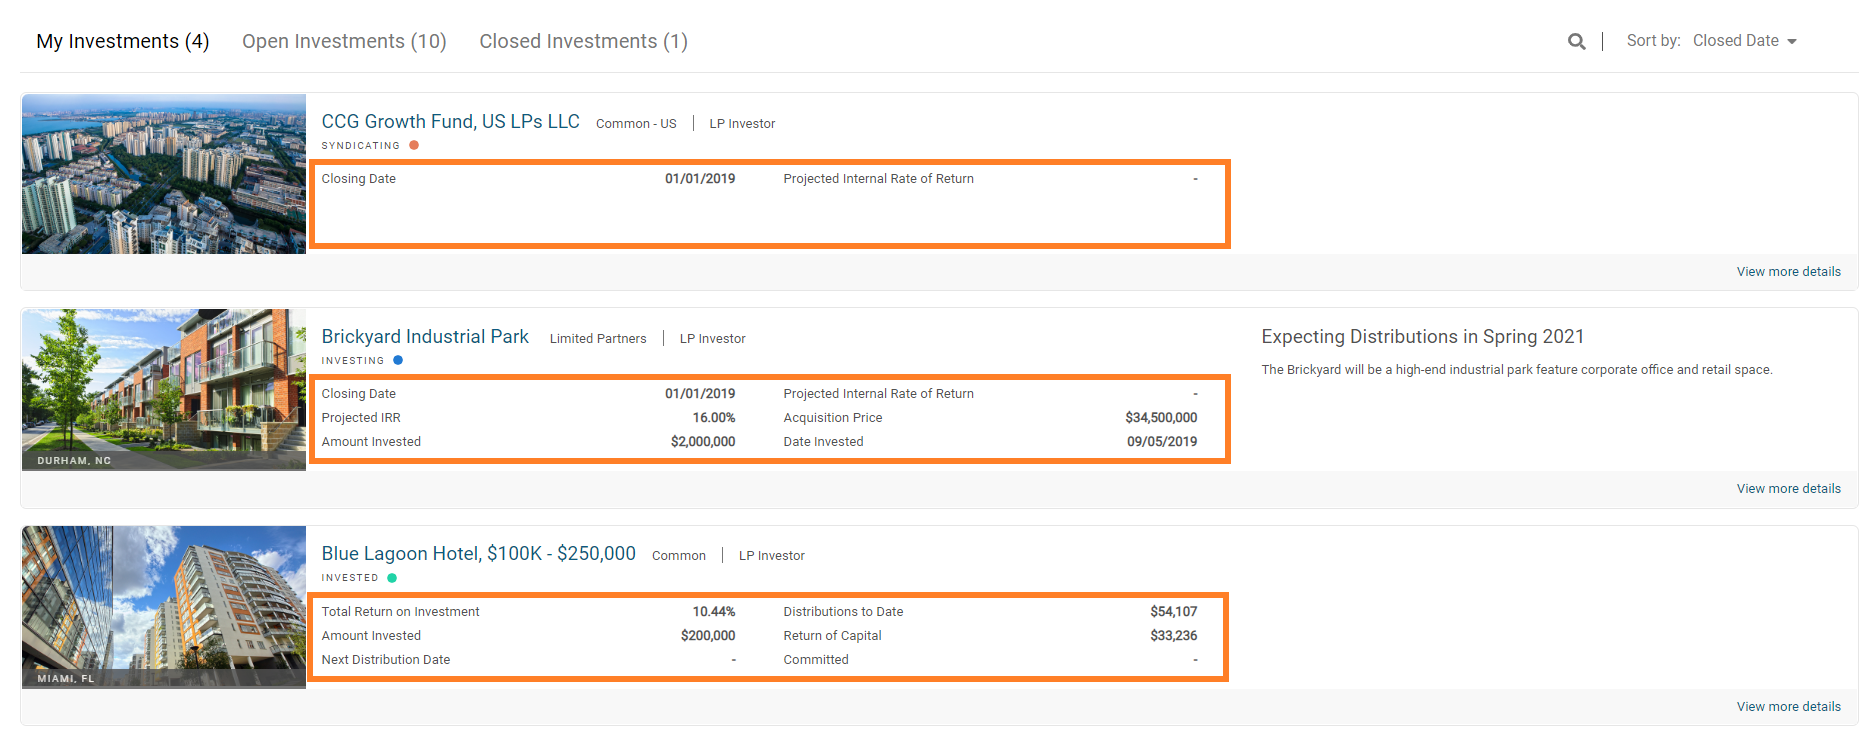This screenshot has width=1872, height=732.
Task: Click the Blue Lagoon Miami, FL image
Action: tap(164, 606)
